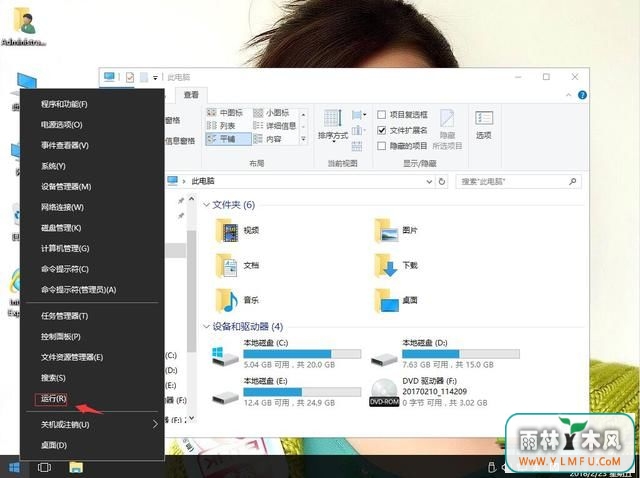Click the navigation pane scrollbar
The width and height of the screenshot is (640, 478).
point(191,291)
